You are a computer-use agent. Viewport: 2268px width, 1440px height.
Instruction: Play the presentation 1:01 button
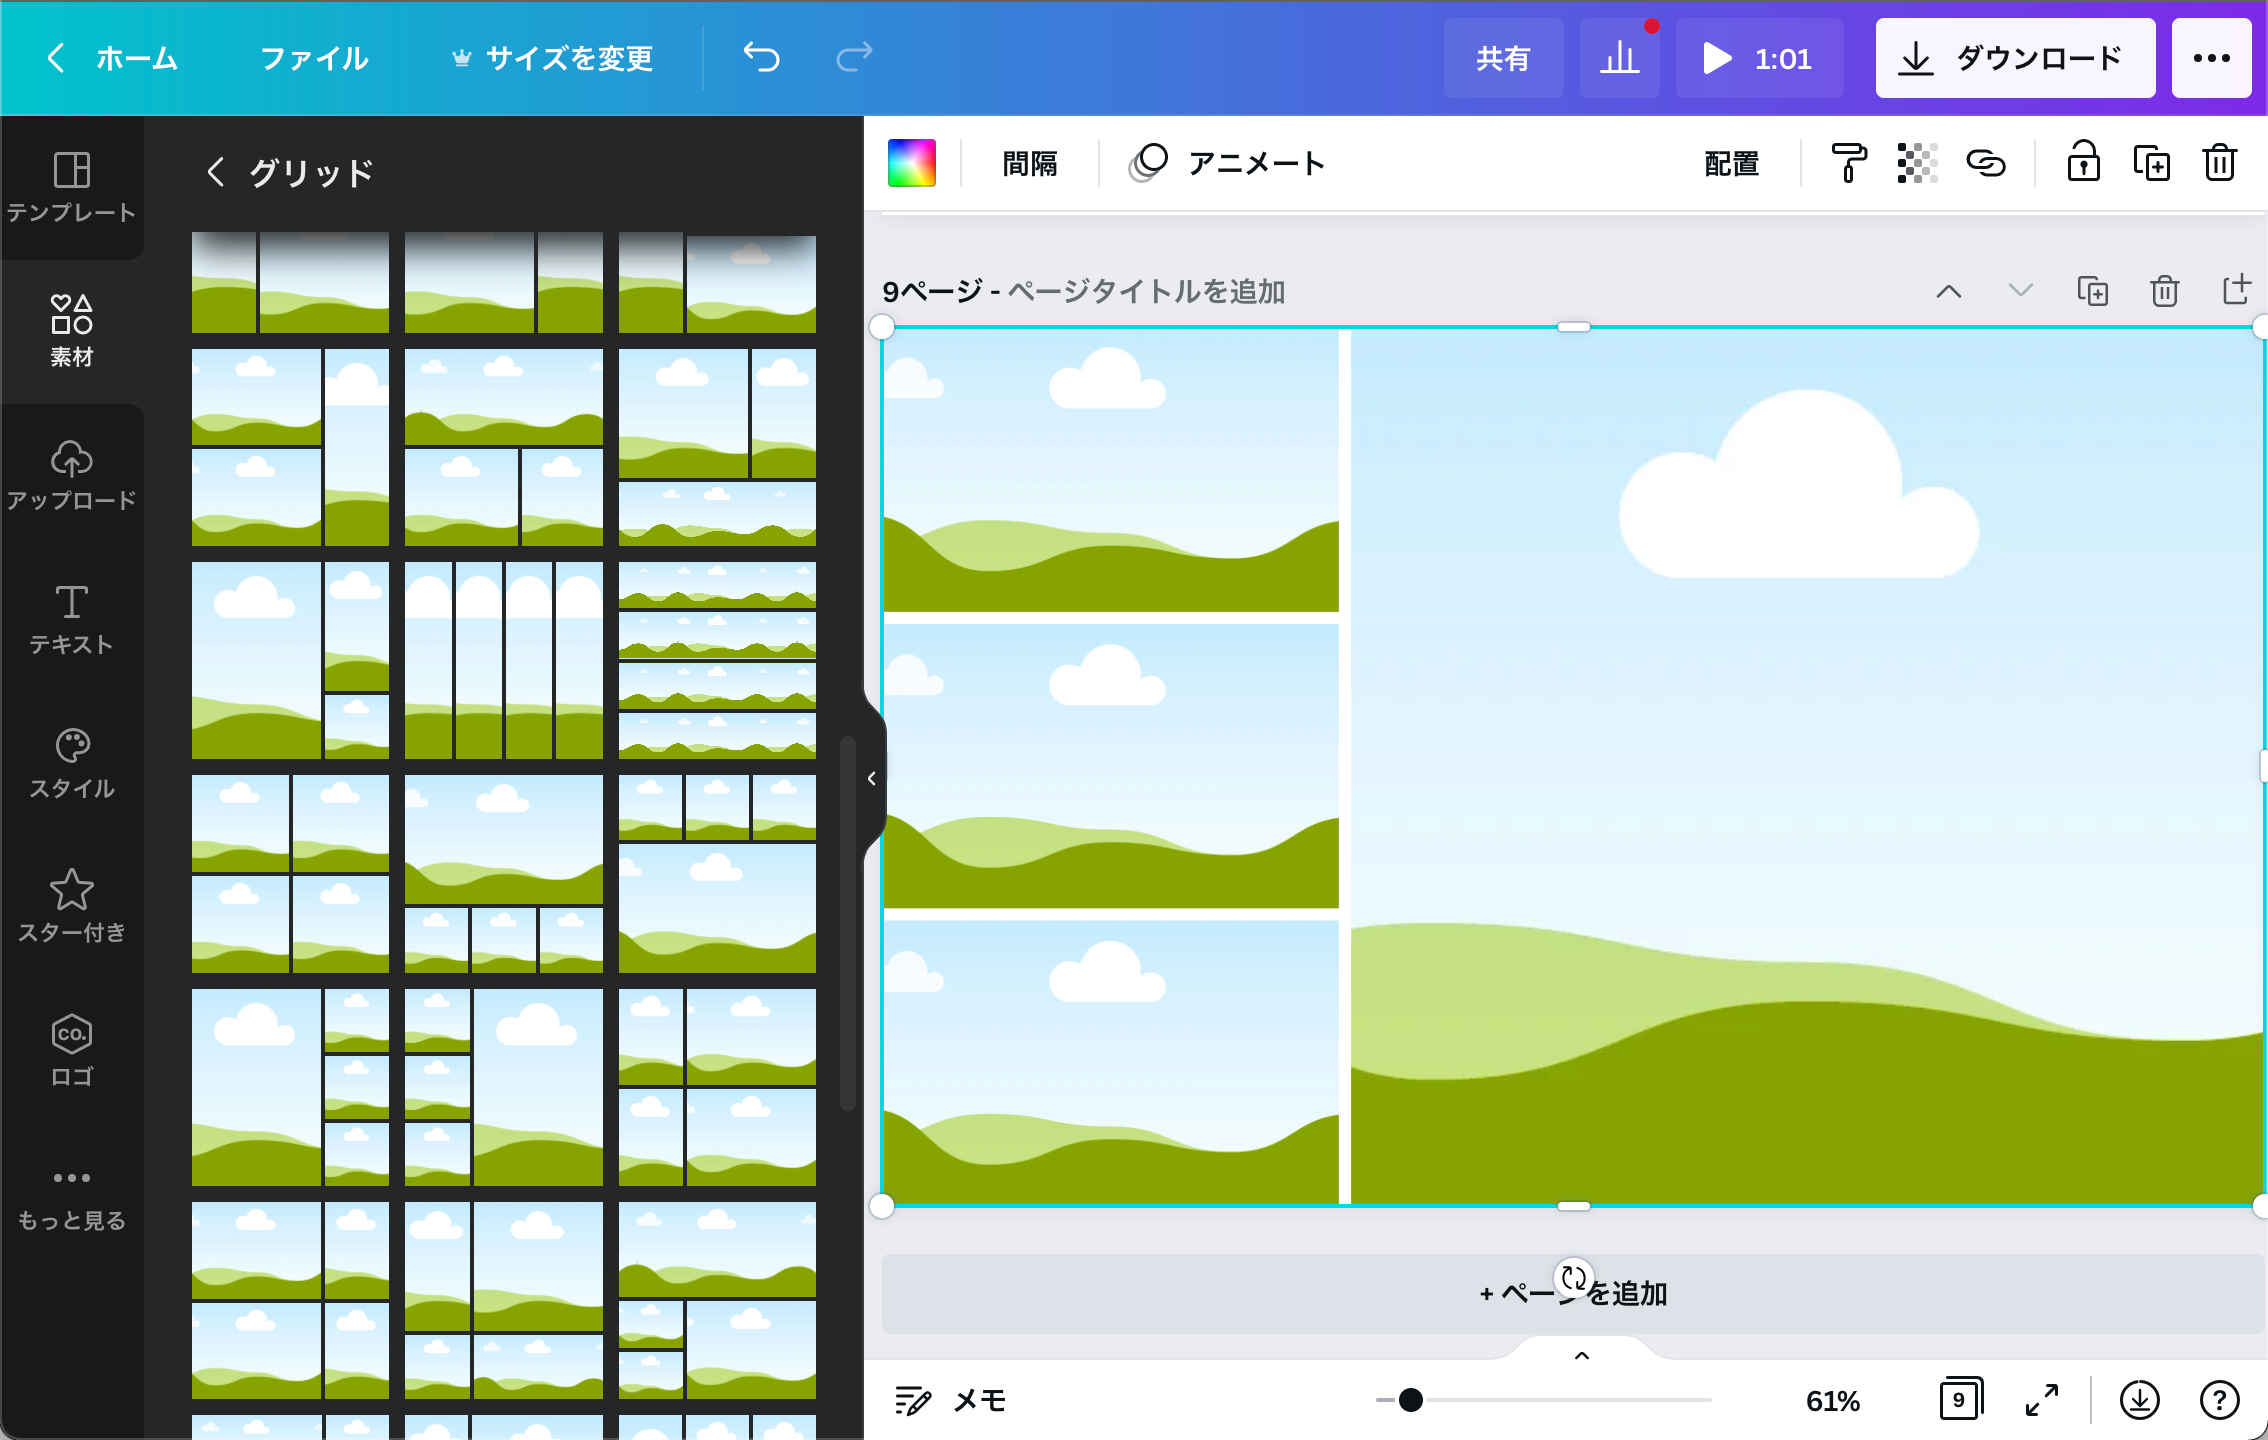click(1759, 58)
